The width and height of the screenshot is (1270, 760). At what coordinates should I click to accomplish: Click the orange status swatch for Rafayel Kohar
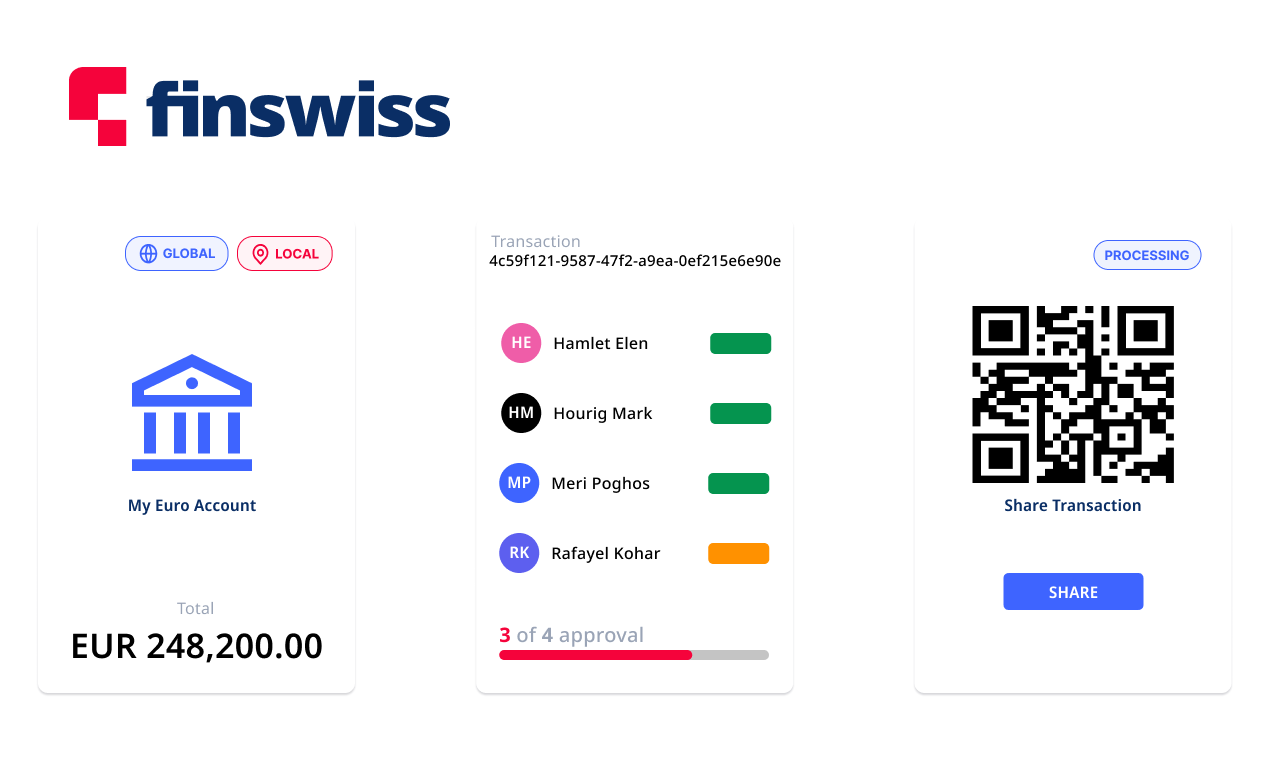739,553
